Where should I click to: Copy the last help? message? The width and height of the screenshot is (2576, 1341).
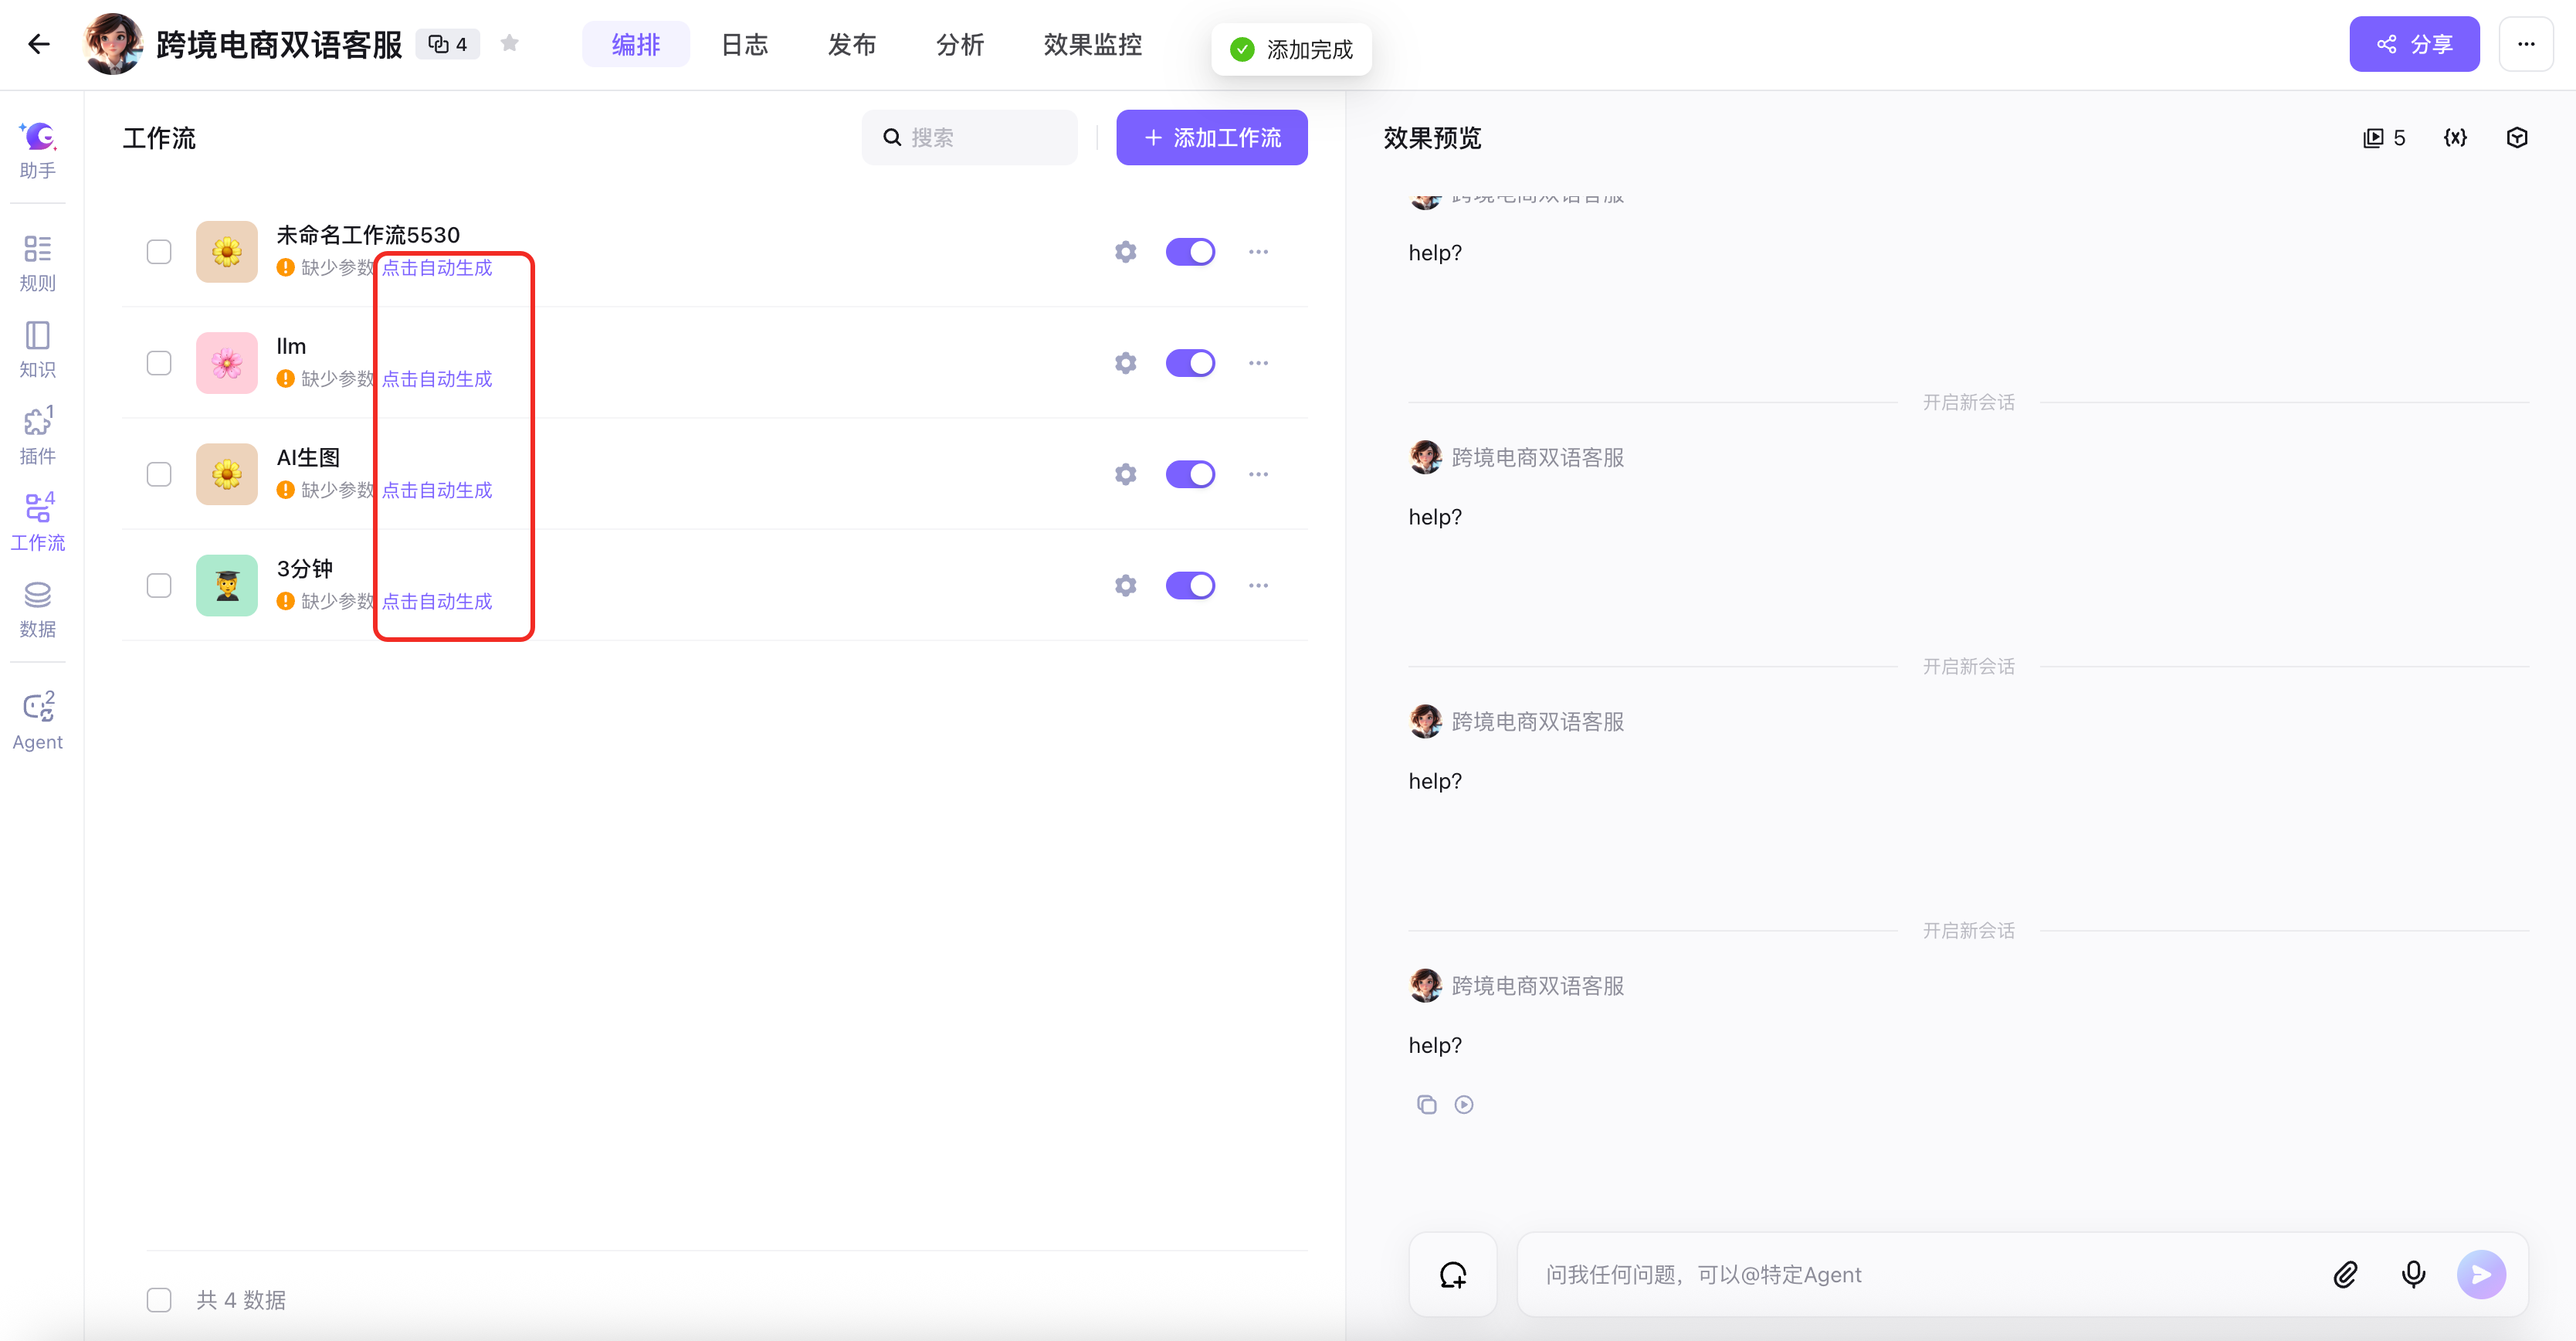tap(1426, 1104)
